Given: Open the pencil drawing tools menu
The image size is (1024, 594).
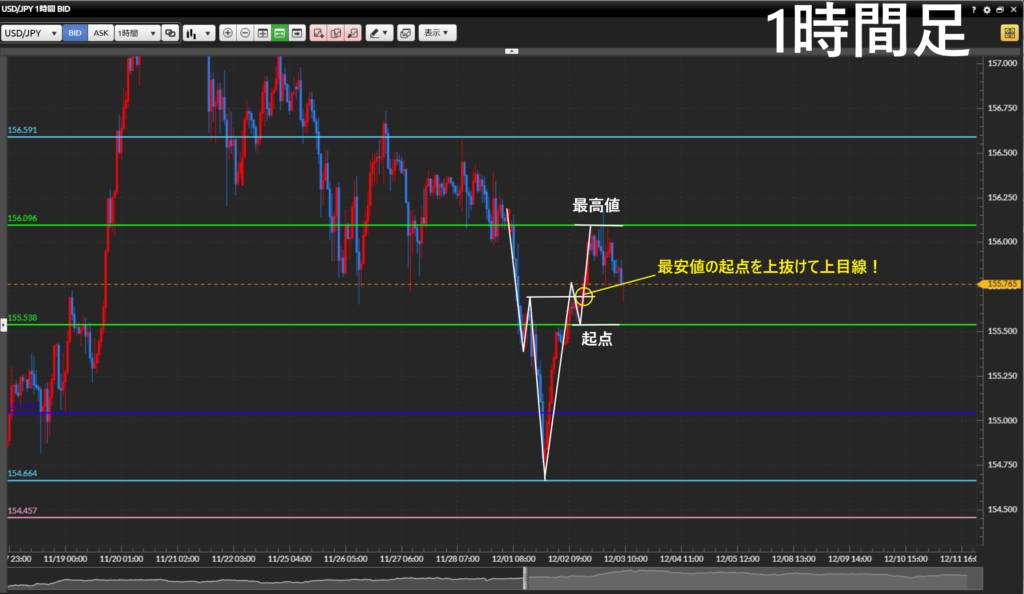Looking at the screenshot, I should pyautogui.click(x=379, y=33).
